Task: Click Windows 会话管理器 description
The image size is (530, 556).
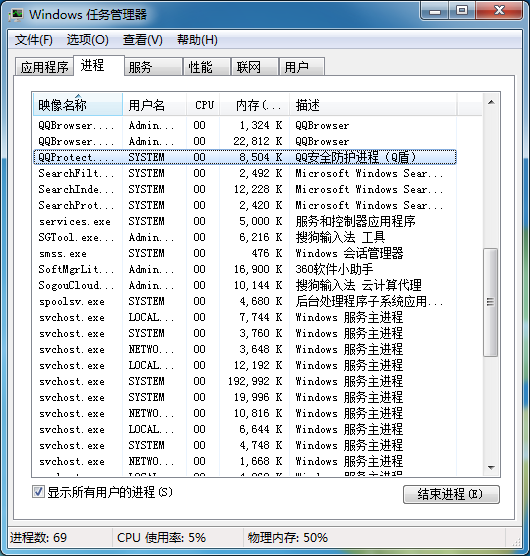Action: (x=349, y=253)
